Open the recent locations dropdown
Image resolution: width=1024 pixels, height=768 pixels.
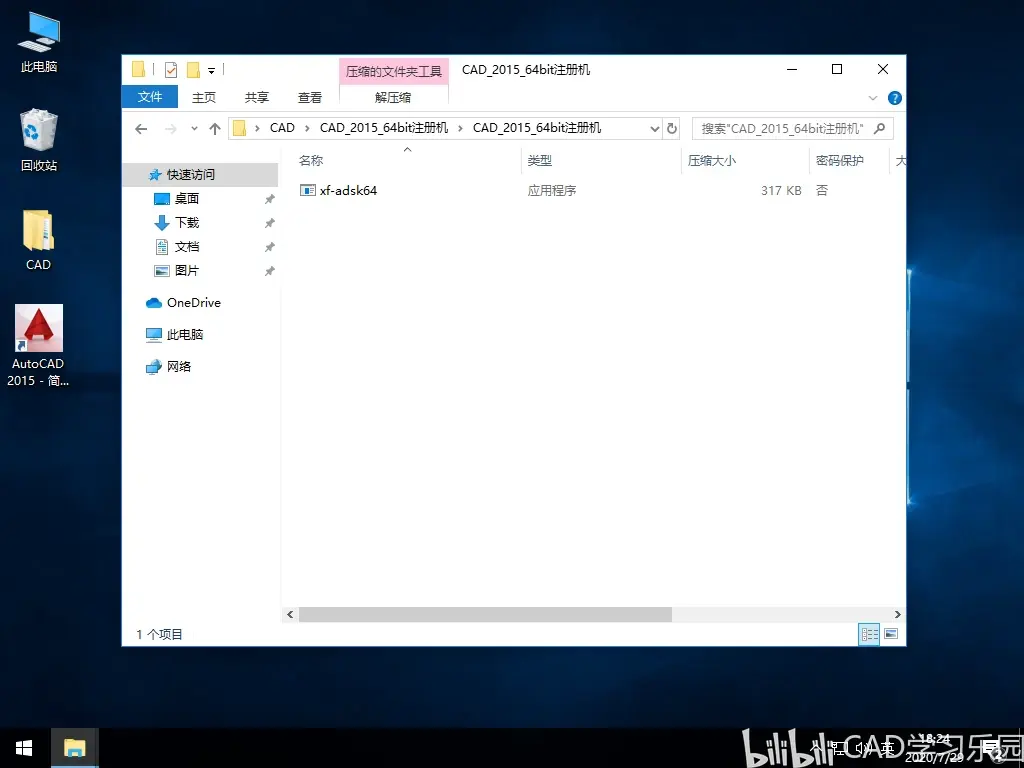pyautogui.click(x=194, y=129)
